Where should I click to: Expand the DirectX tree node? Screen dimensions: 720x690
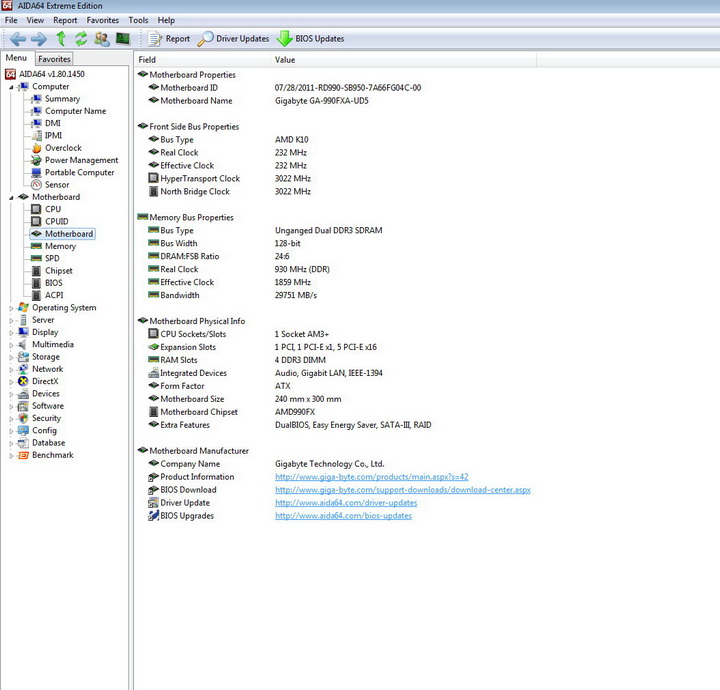point(11,382)
